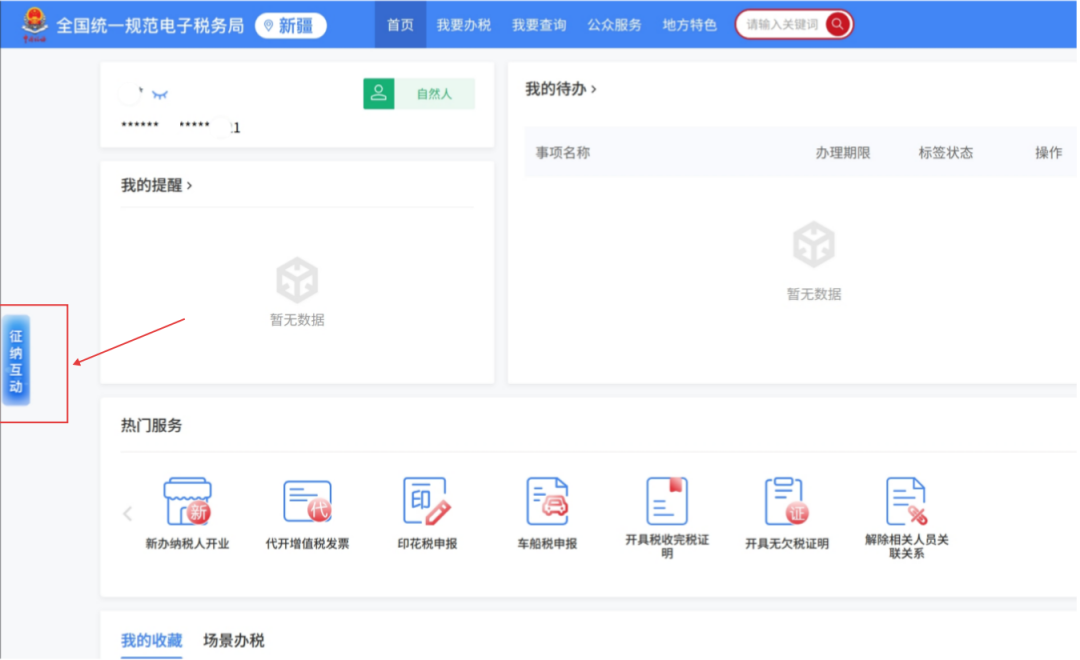
Task: Open the 印花税申报 service icon
Action: (x=427, y=501)
